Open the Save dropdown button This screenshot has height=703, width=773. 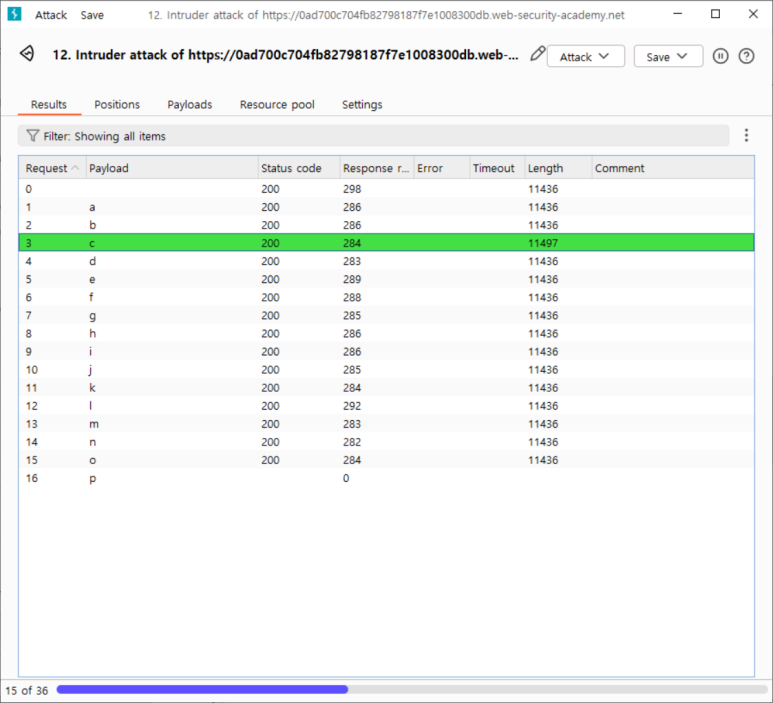coord(668,56)
